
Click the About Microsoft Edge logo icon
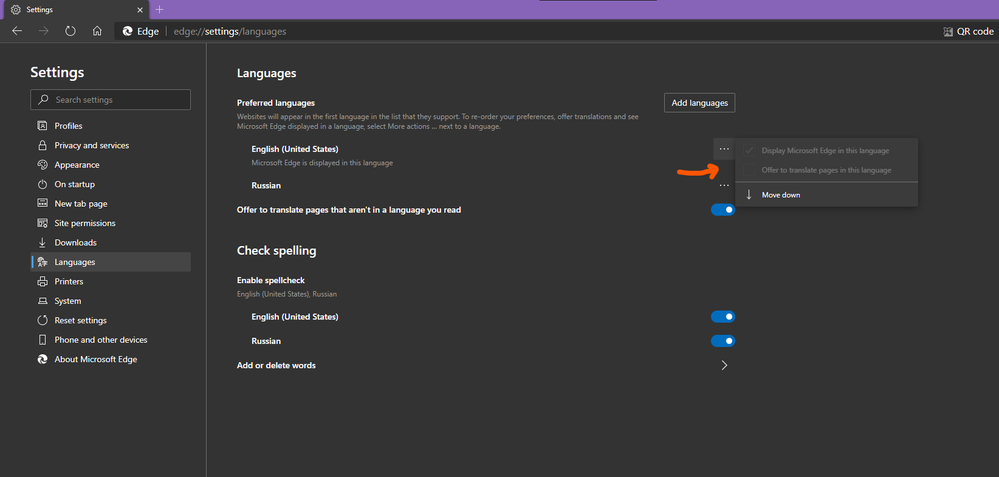pyautogui.click(x=42, y=359)
